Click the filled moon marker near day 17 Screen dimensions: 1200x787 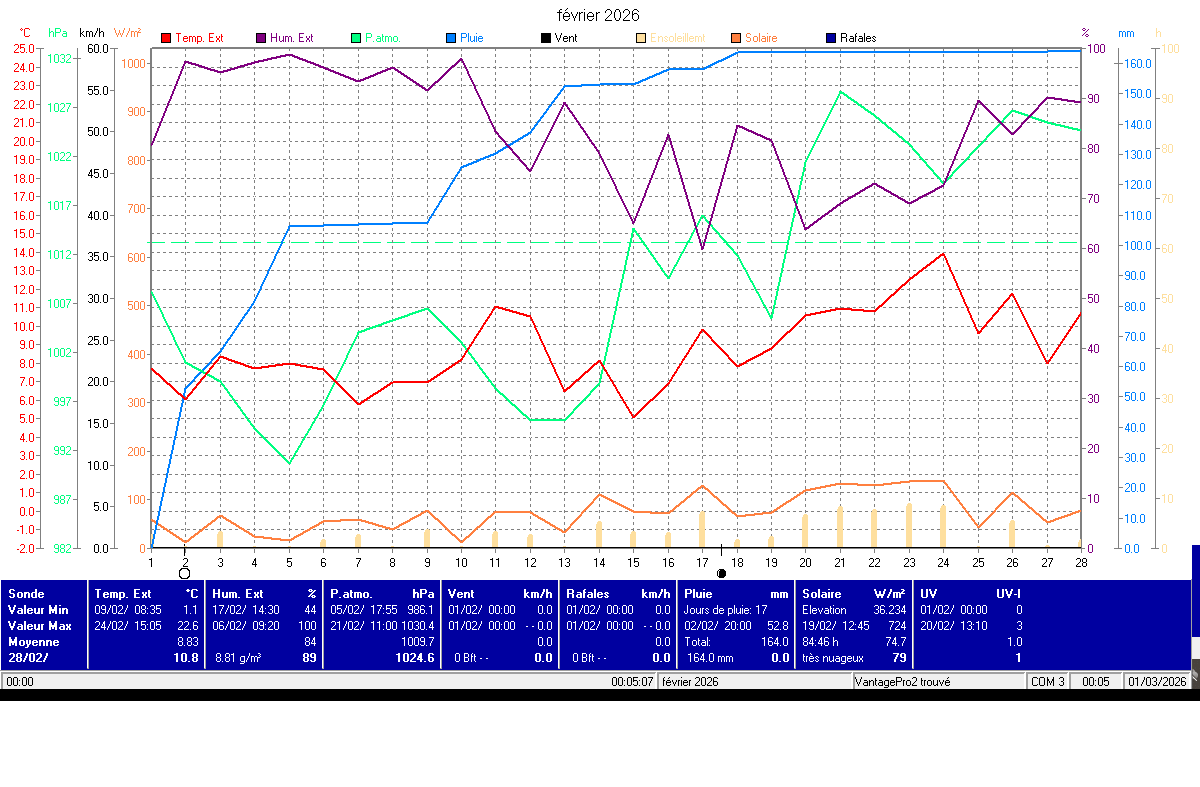(x=721, y=573)
